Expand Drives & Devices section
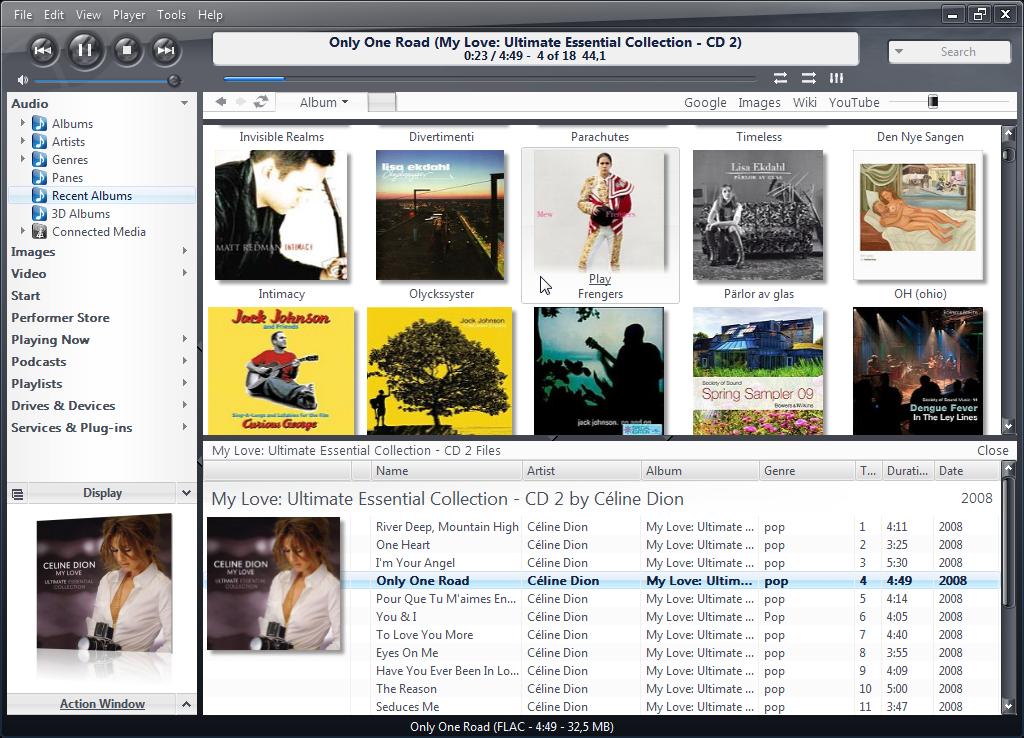 (184, 405)
